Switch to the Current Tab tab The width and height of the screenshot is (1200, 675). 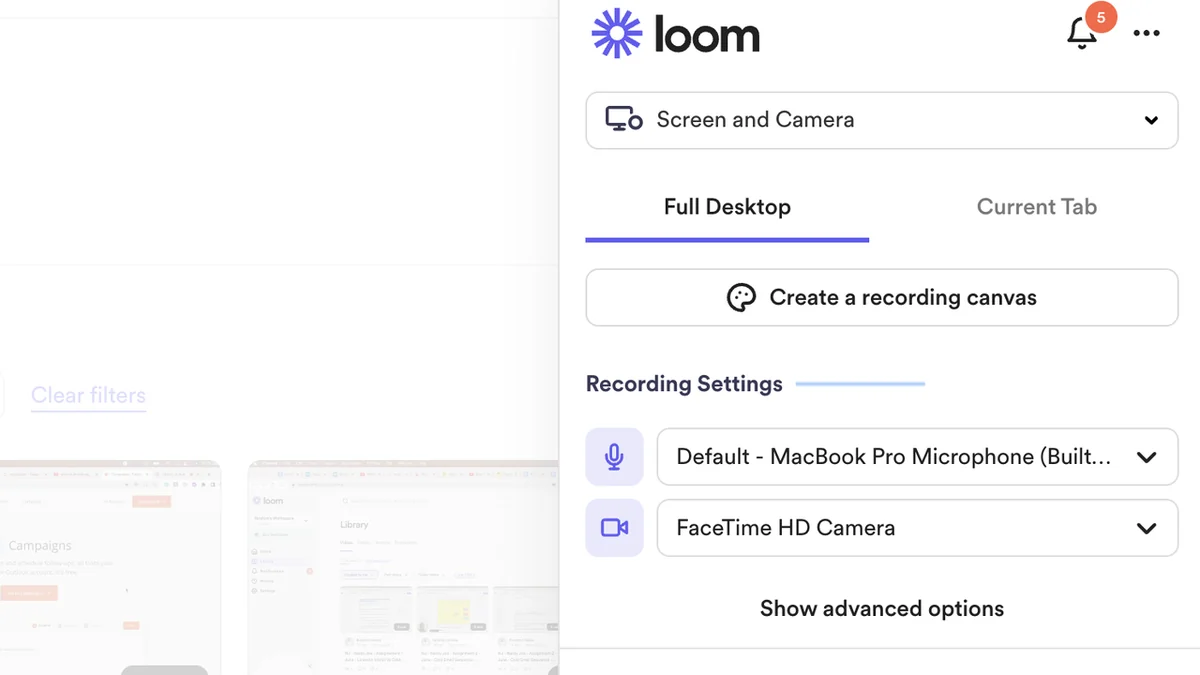pos(1036,207)
